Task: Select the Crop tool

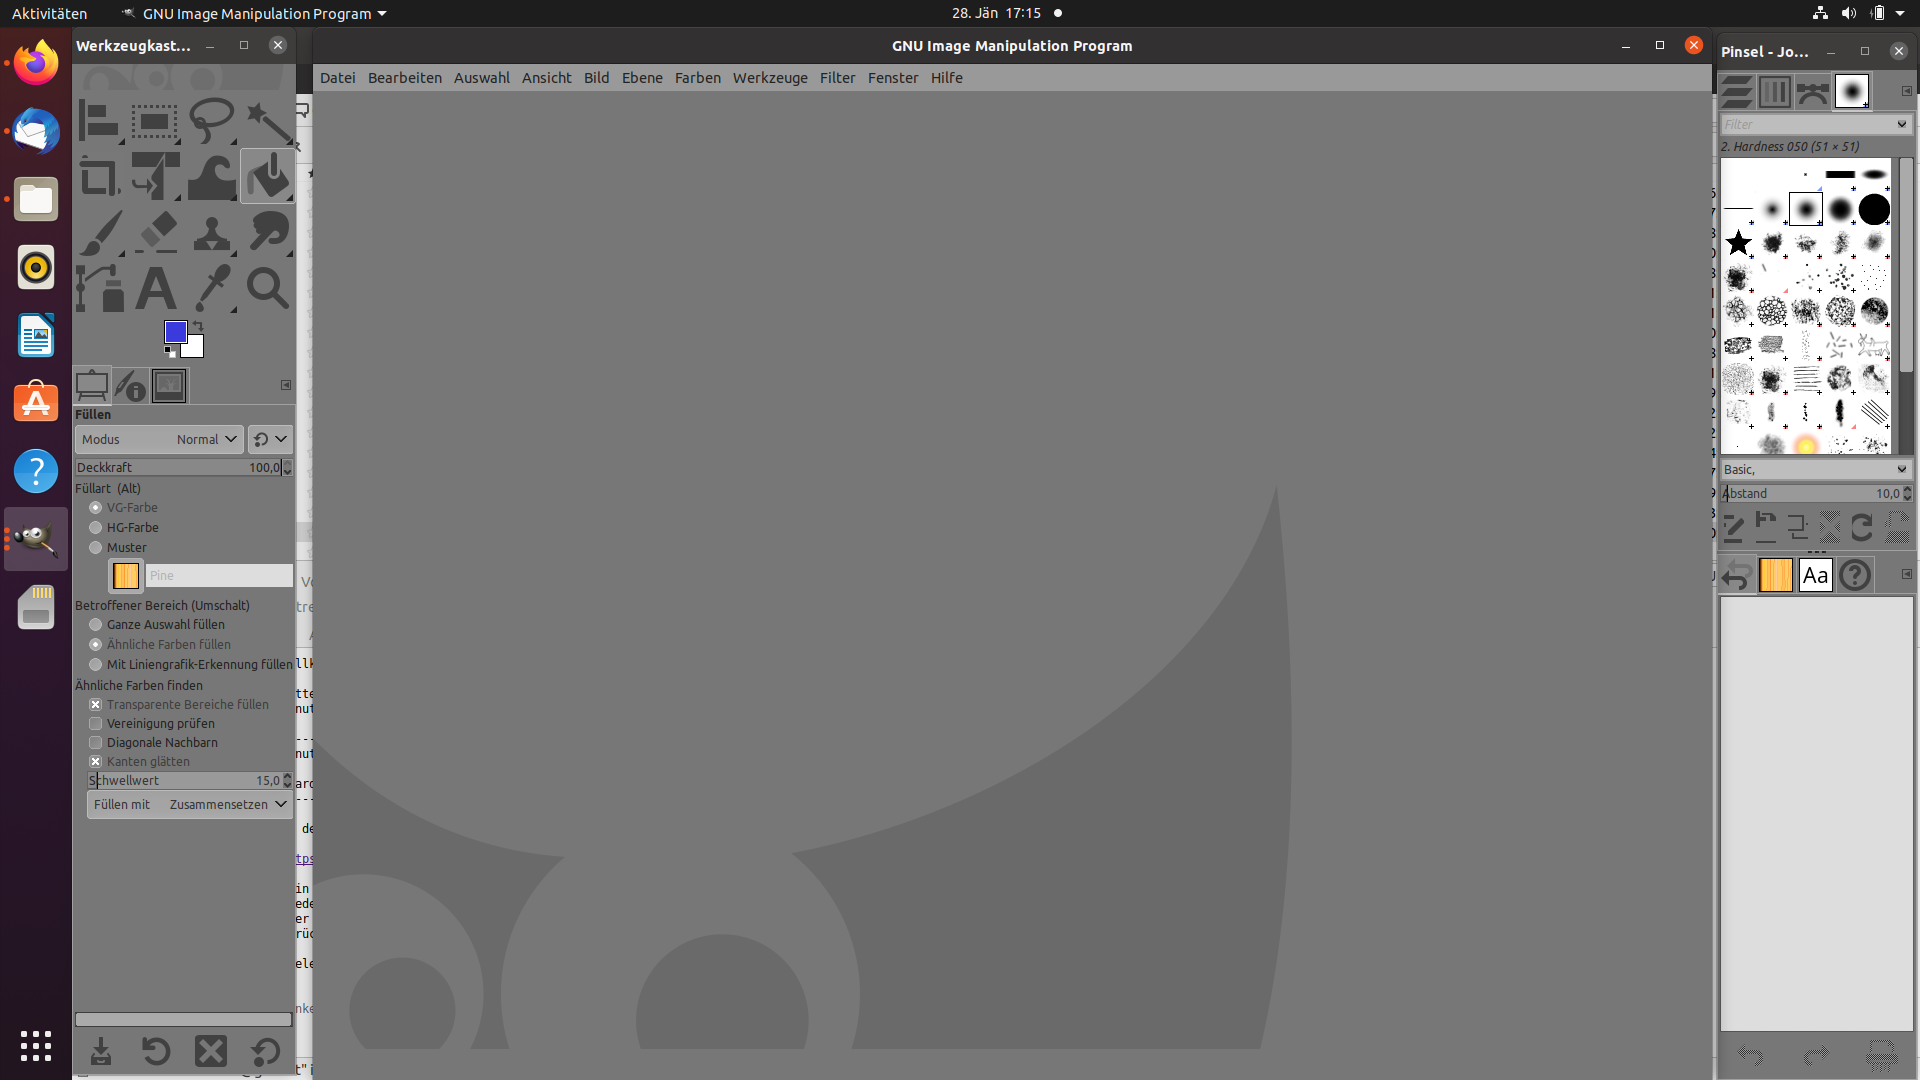Action: 99,178
